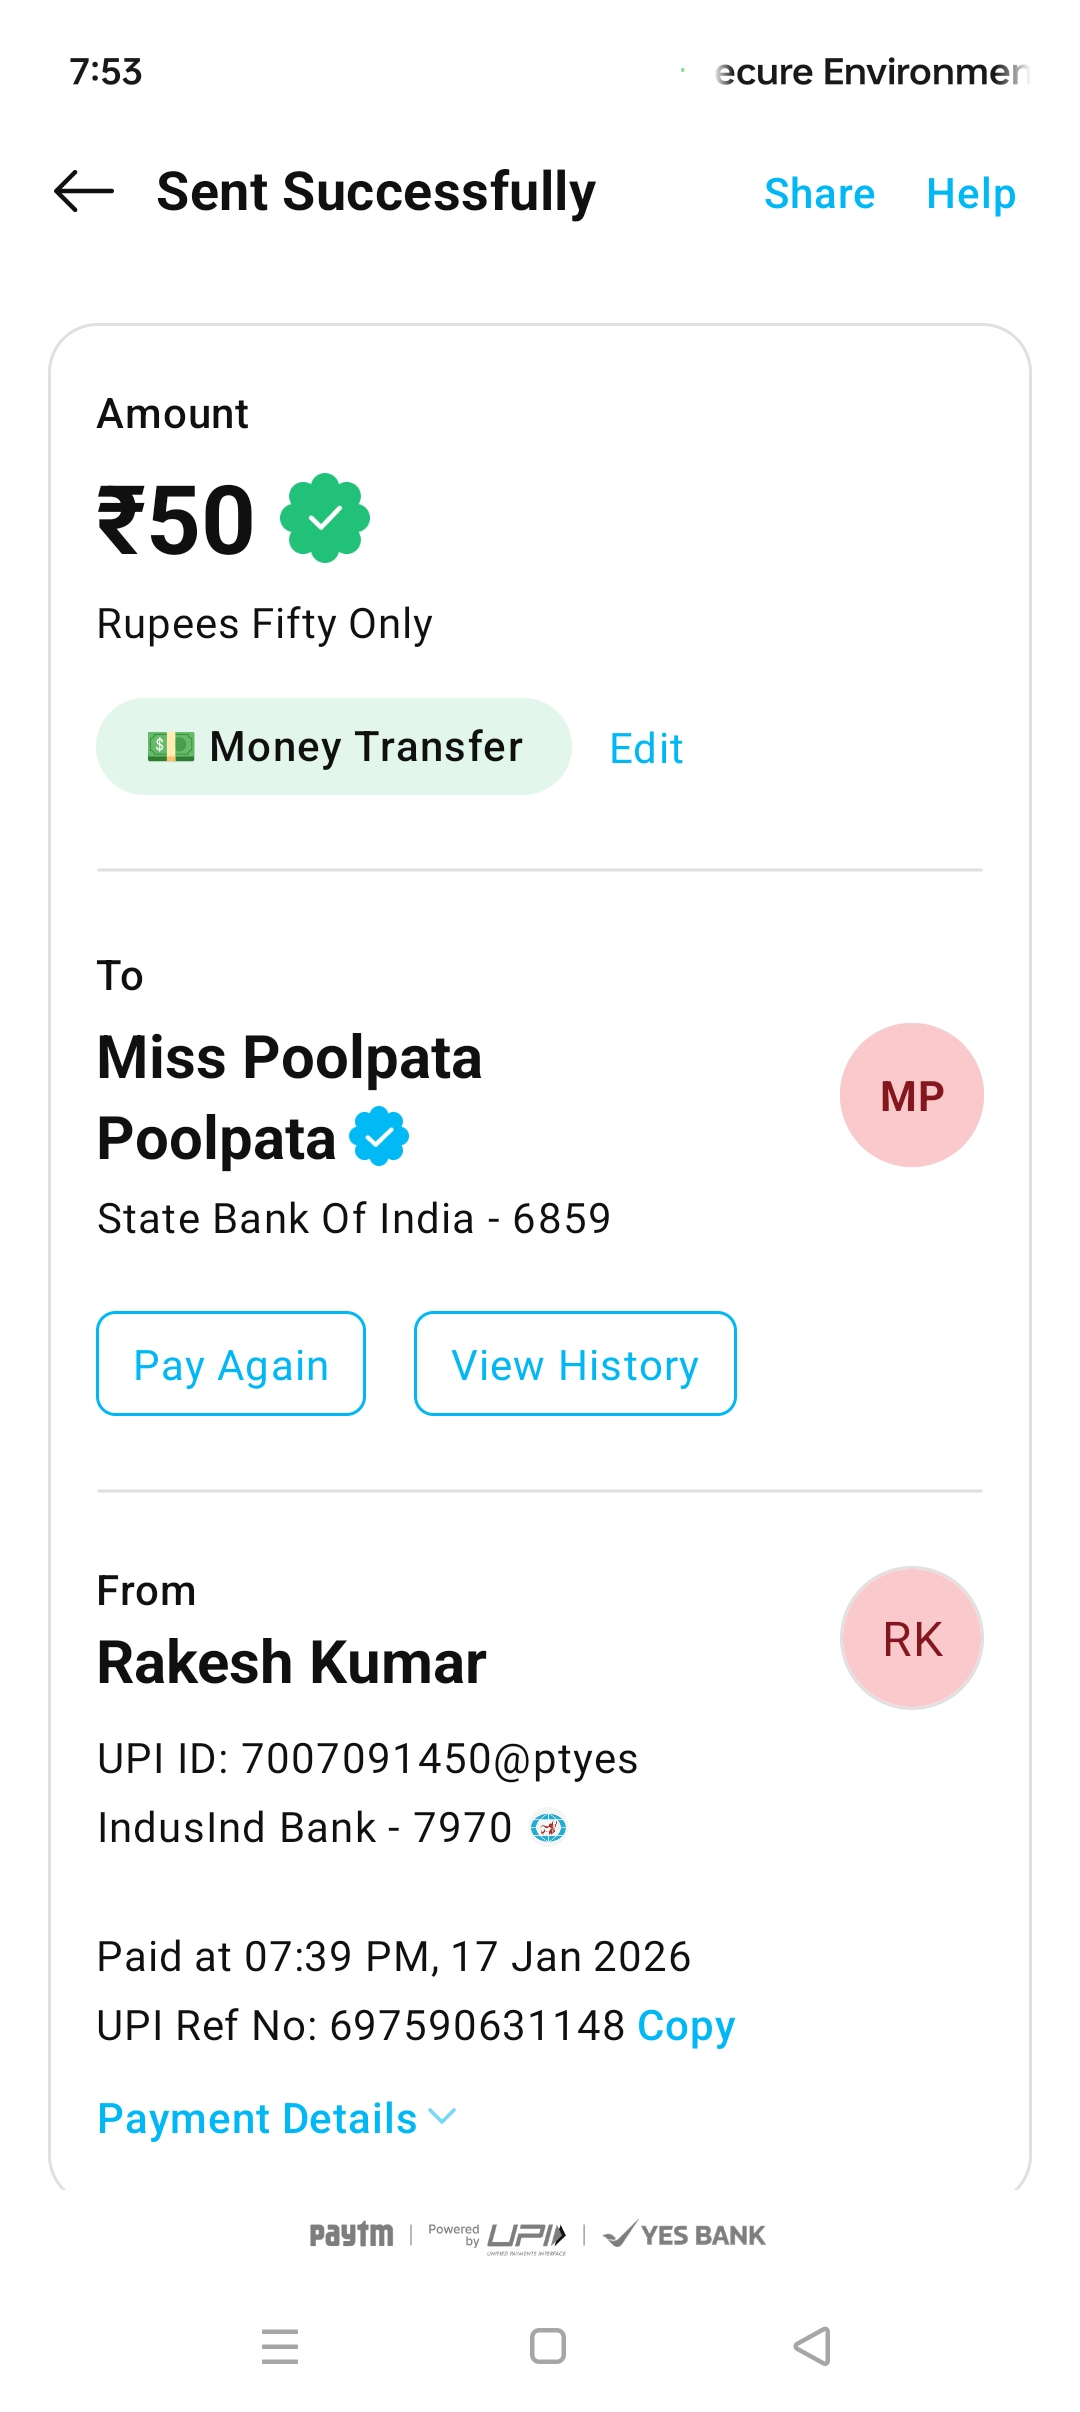Open the MP recipient avatar
Image resolution: width=1080 pixels, height=2412 pixels.
pyautogui.click(x=911, y=1095)
